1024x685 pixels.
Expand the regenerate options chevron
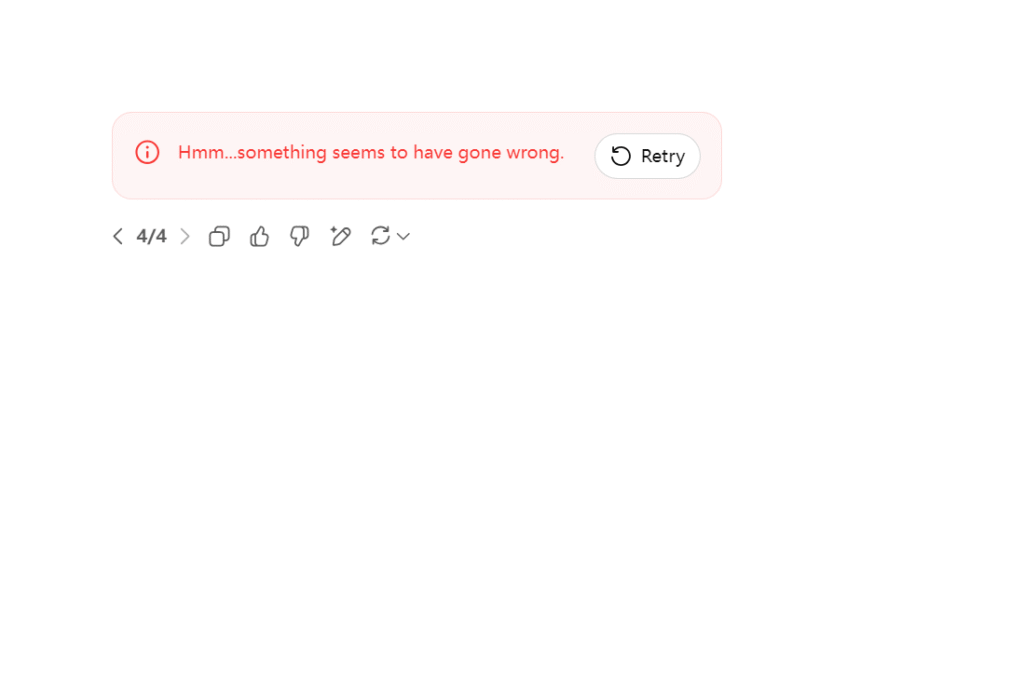[404, 236]
